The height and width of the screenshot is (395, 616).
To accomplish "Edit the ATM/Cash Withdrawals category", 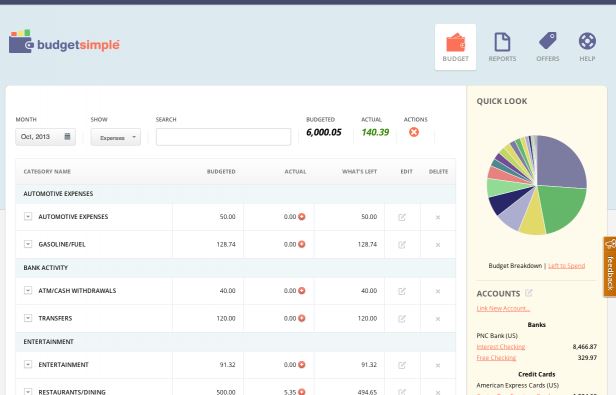I will pos(402,291).
